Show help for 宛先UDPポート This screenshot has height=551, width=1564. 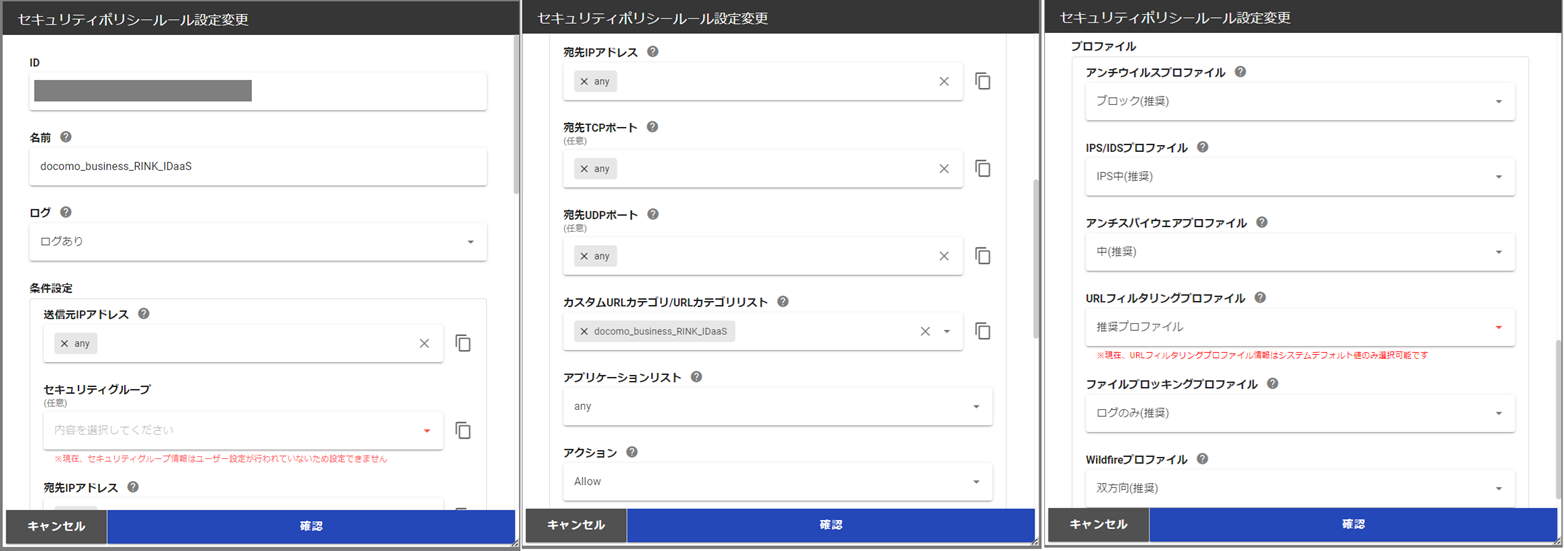click(x=654, y=214)
